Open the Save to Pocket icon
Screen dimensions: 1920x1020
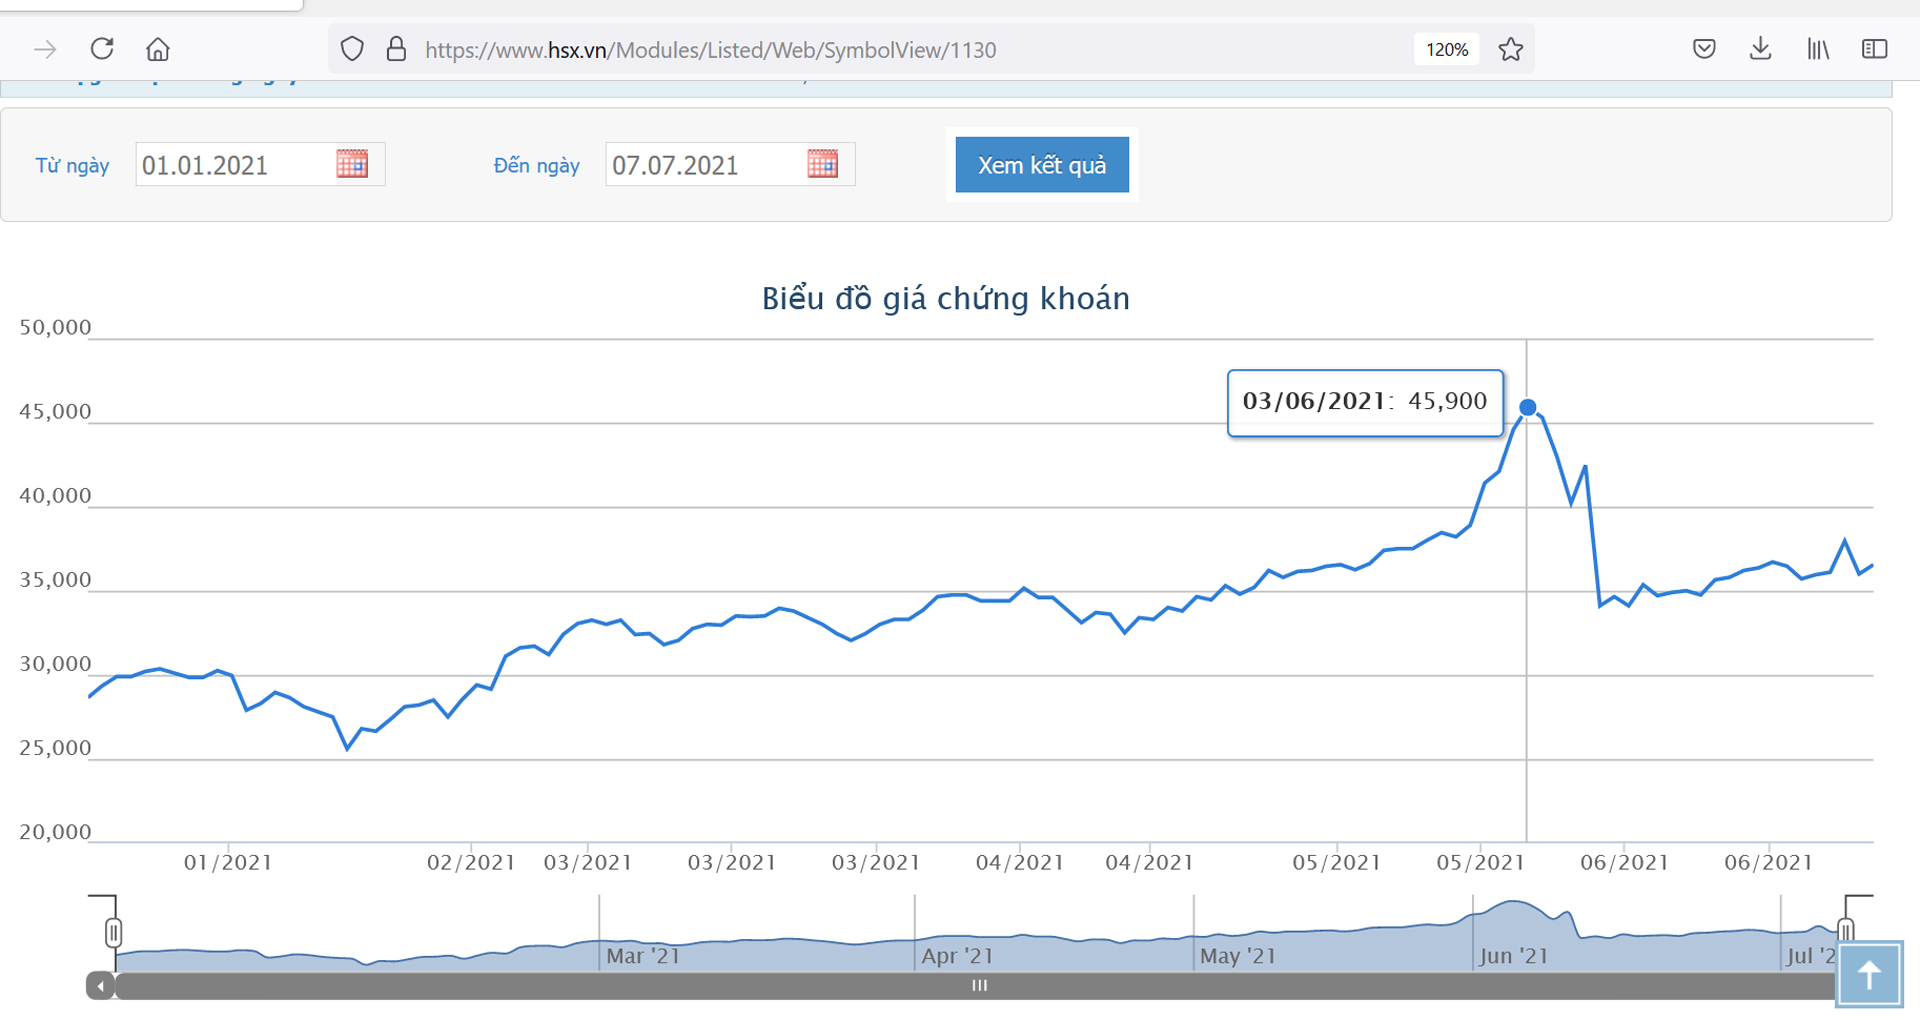click(1704, 49)
